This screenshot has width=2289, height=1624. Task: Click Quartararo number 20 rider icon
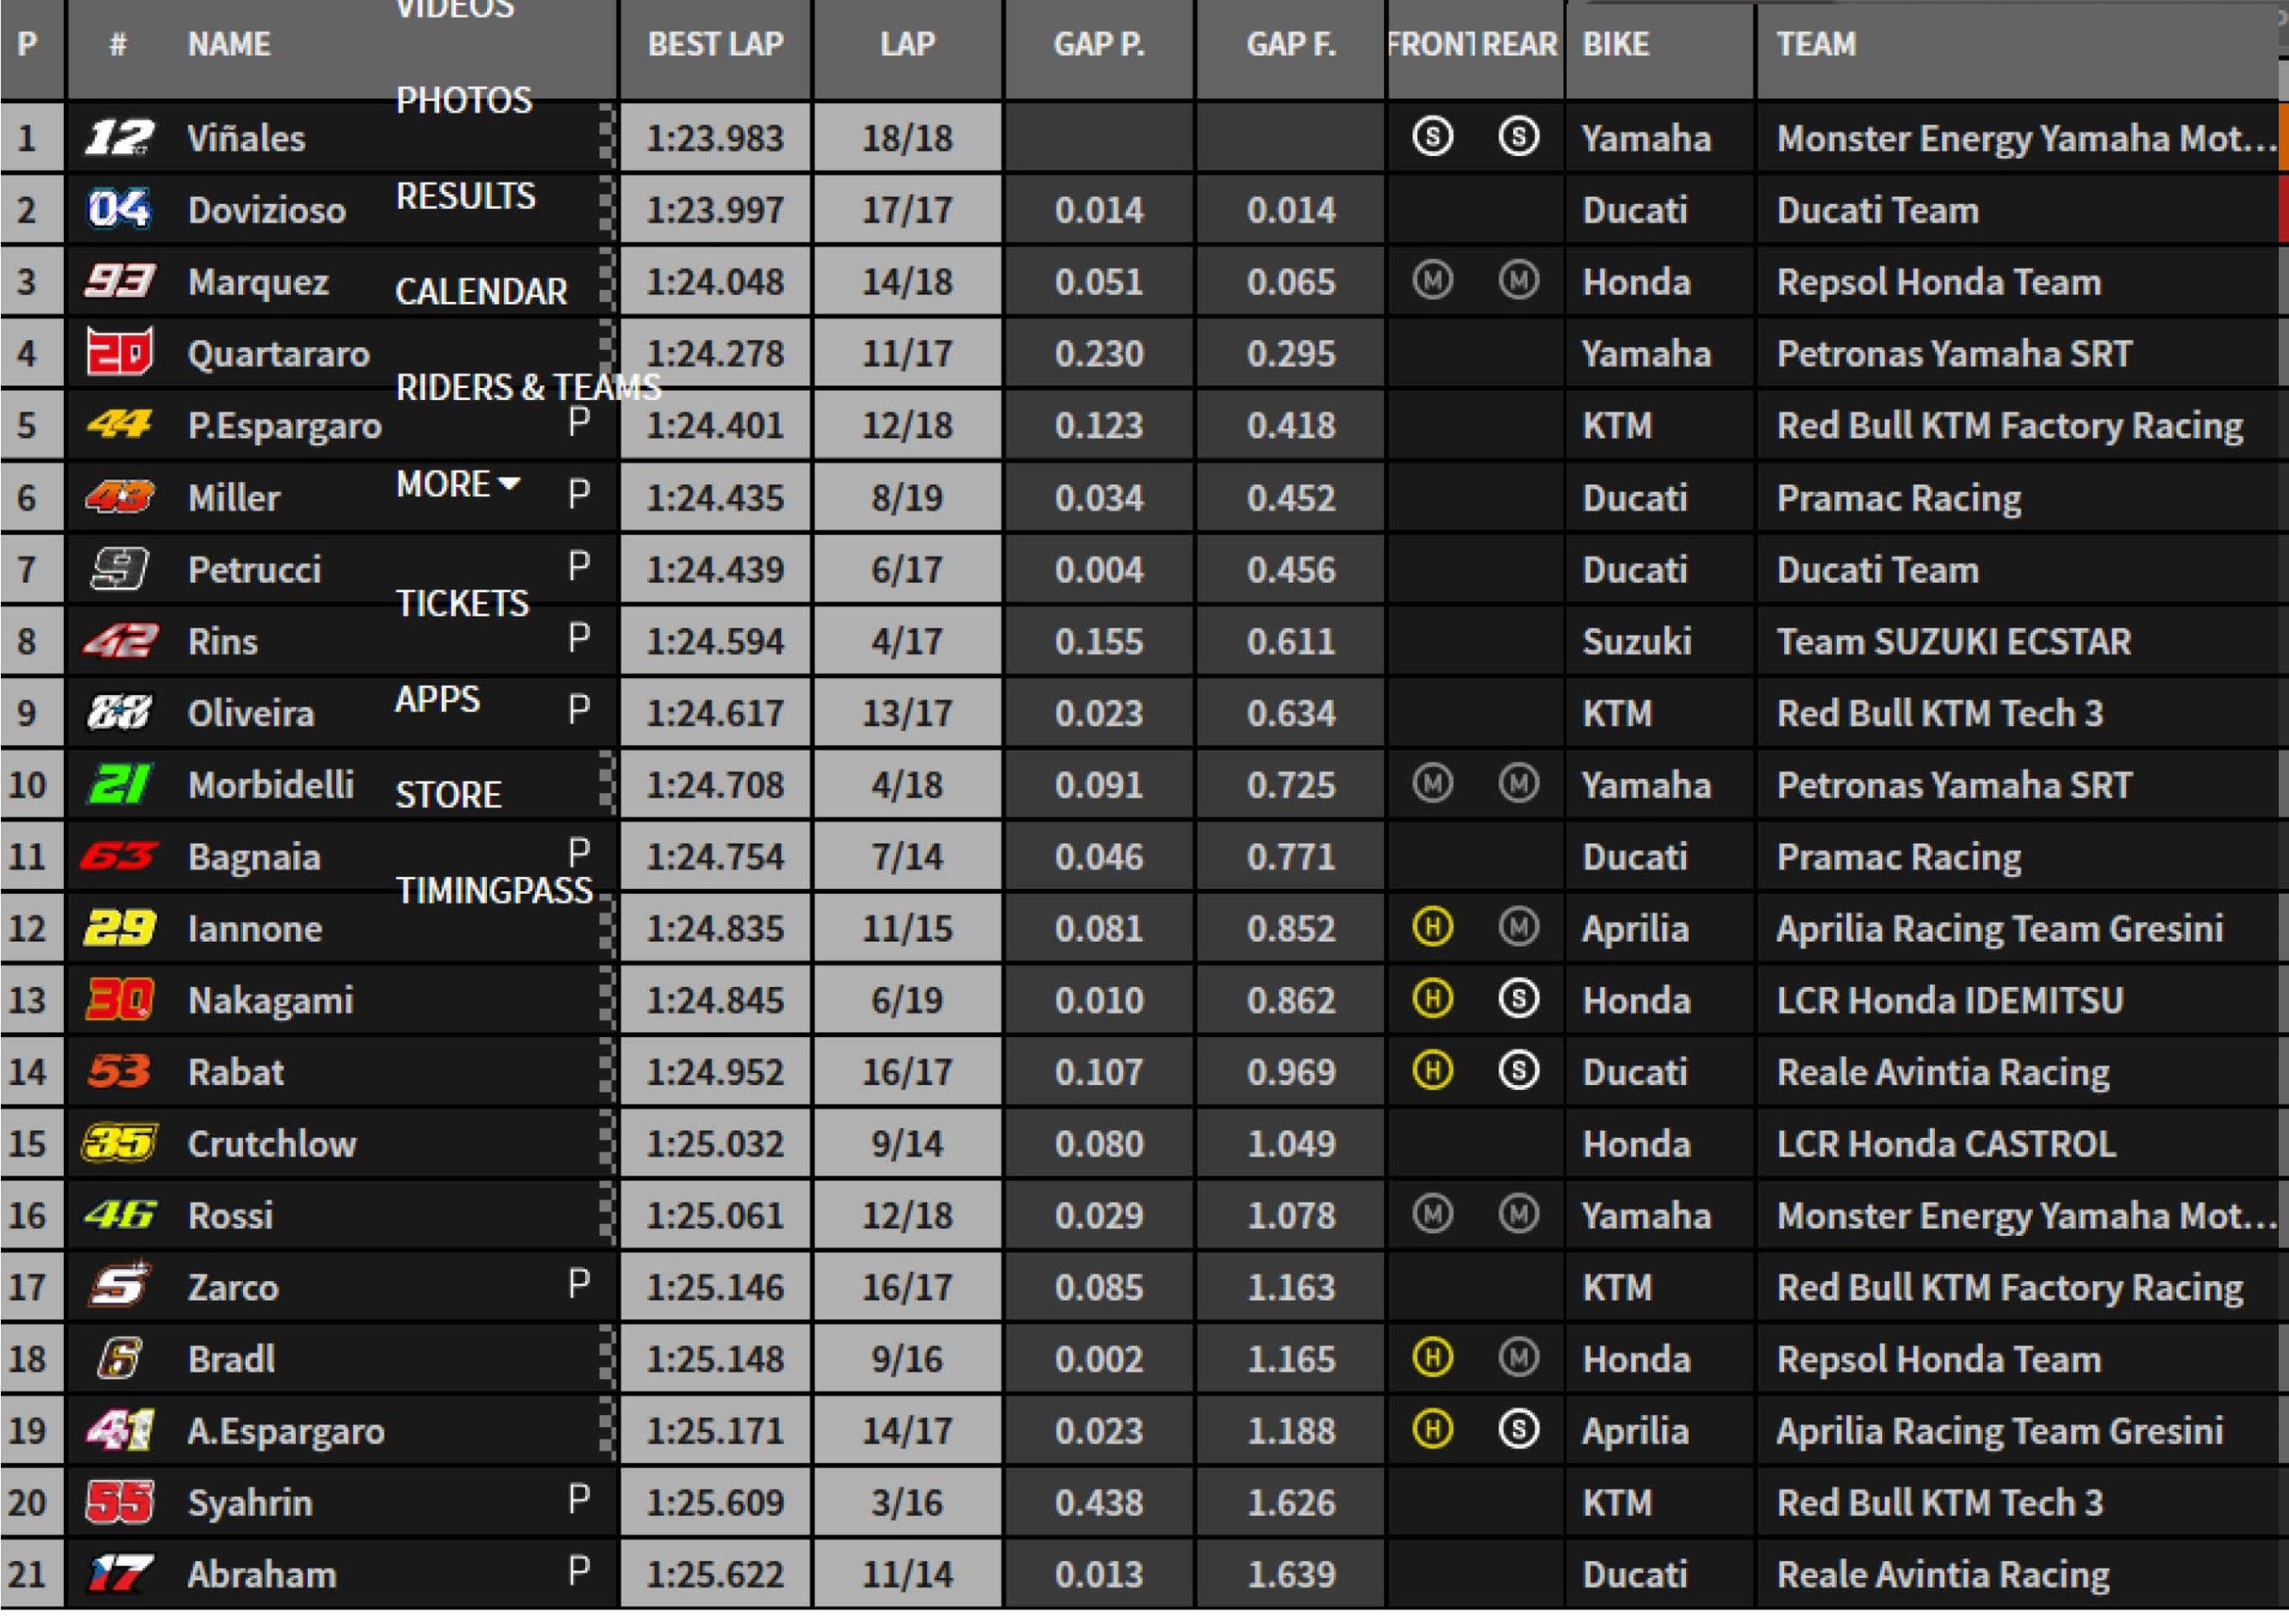[x=119, y=354]
